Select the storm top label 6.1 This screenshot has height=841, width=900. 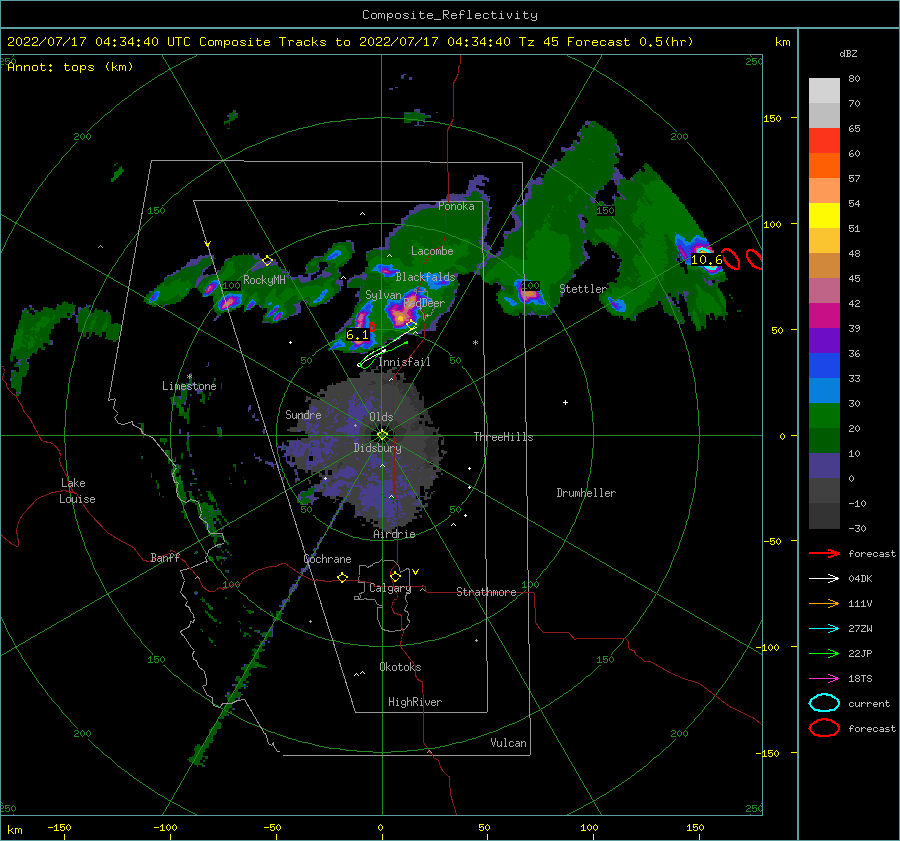(x=357, y=335)
